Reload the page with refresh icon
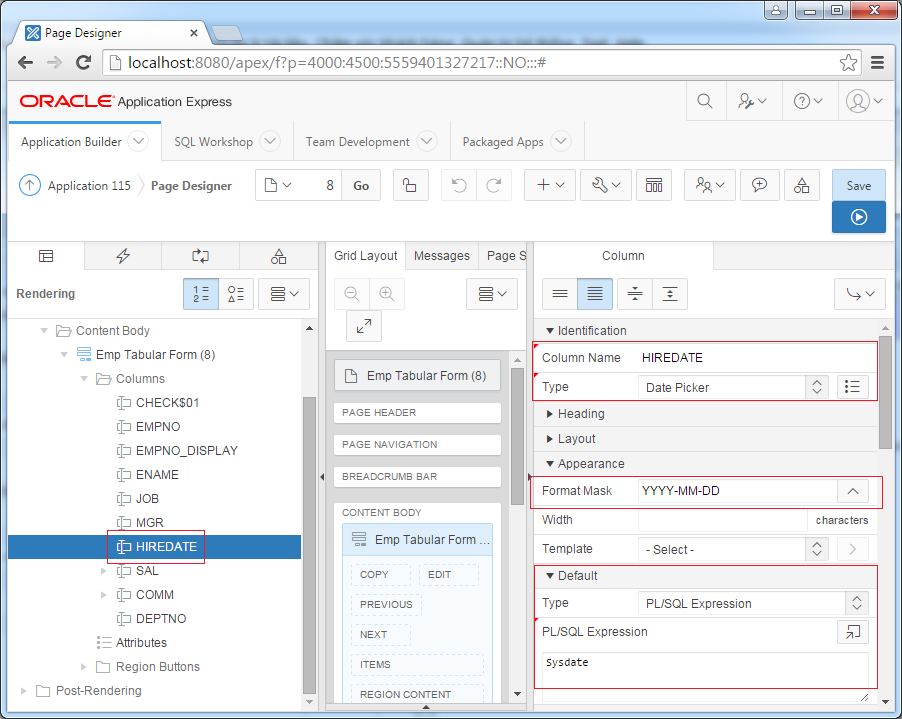The height and width of the screenshot is (719, 902). coord(84,62)
